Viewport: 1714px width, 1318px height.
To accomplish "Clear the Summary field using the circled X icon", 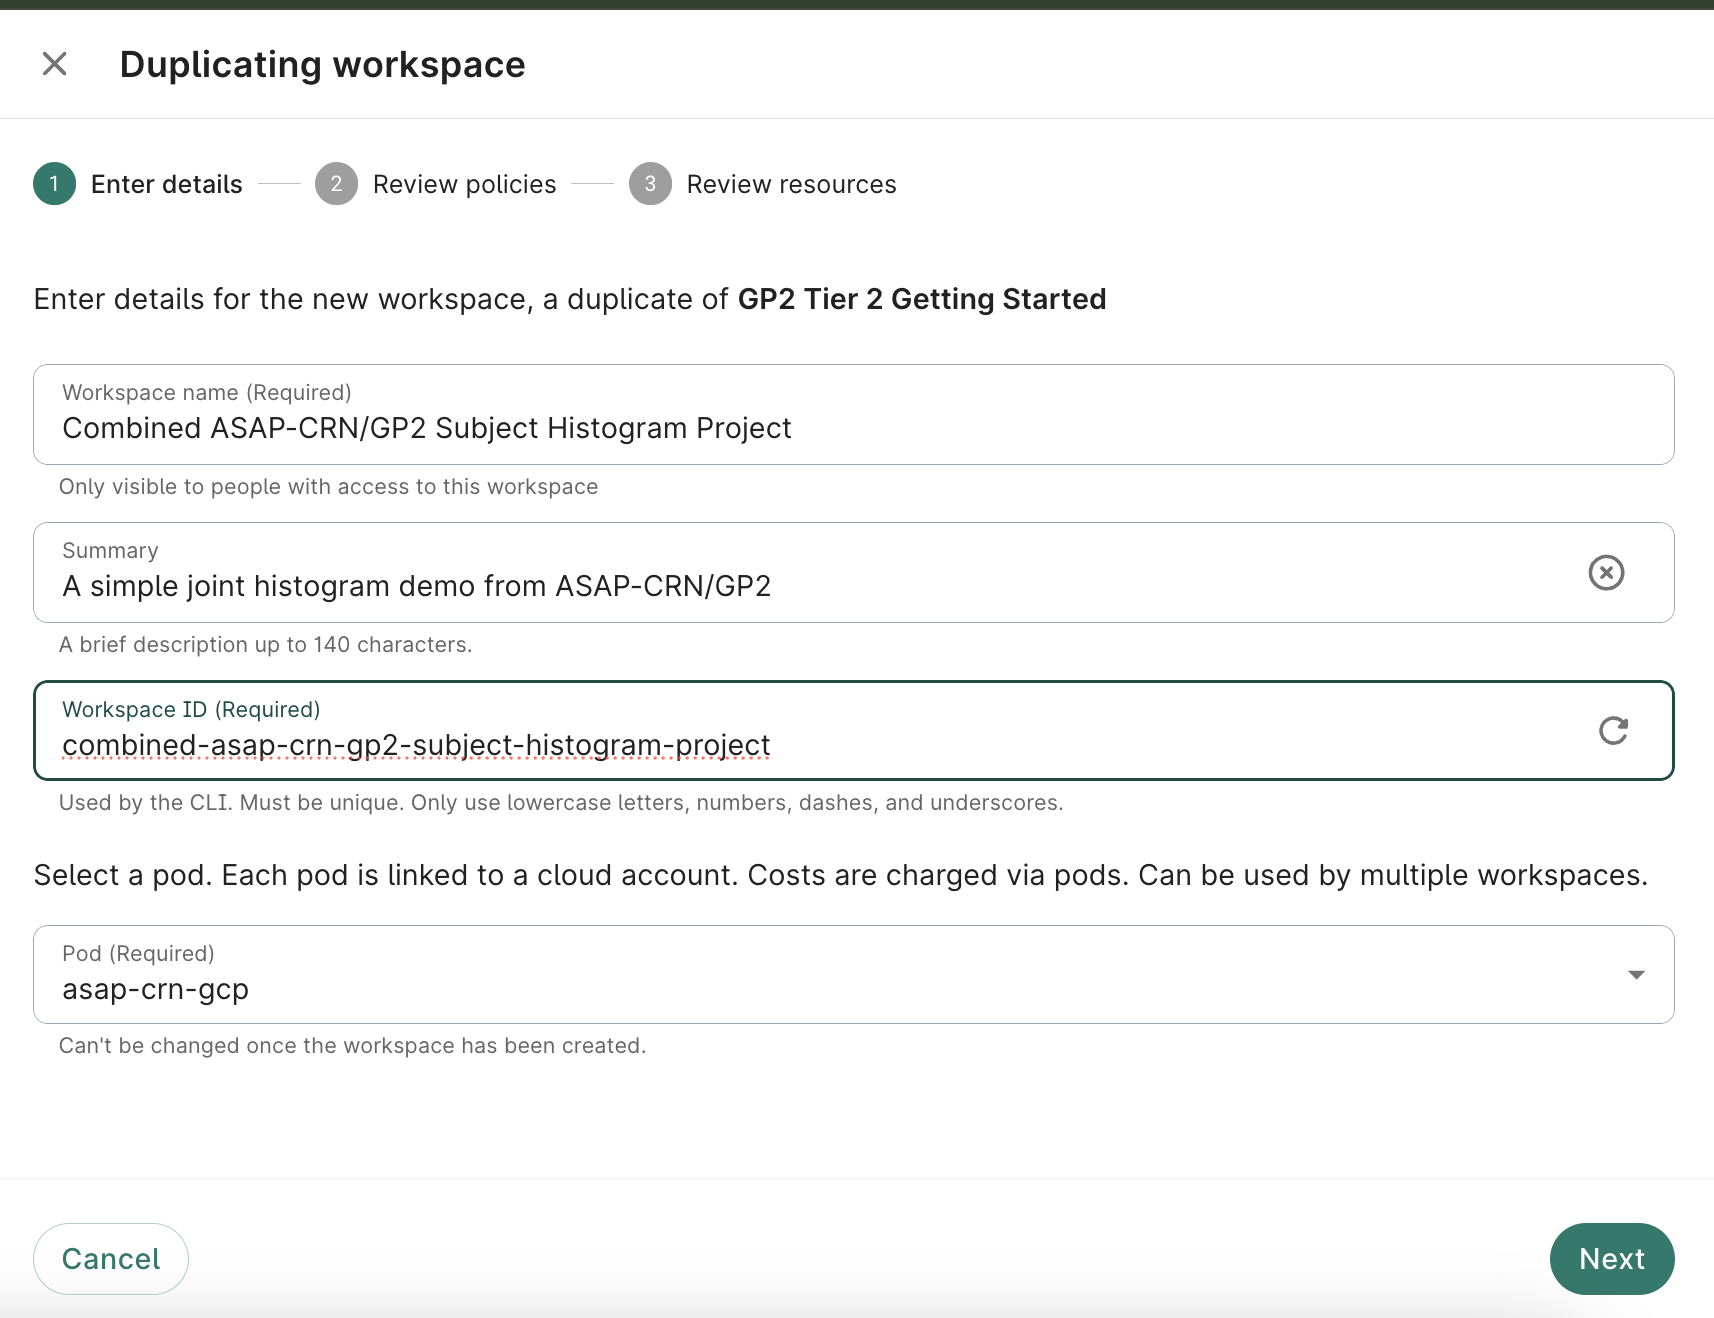I will click(x=1606, y=572).
